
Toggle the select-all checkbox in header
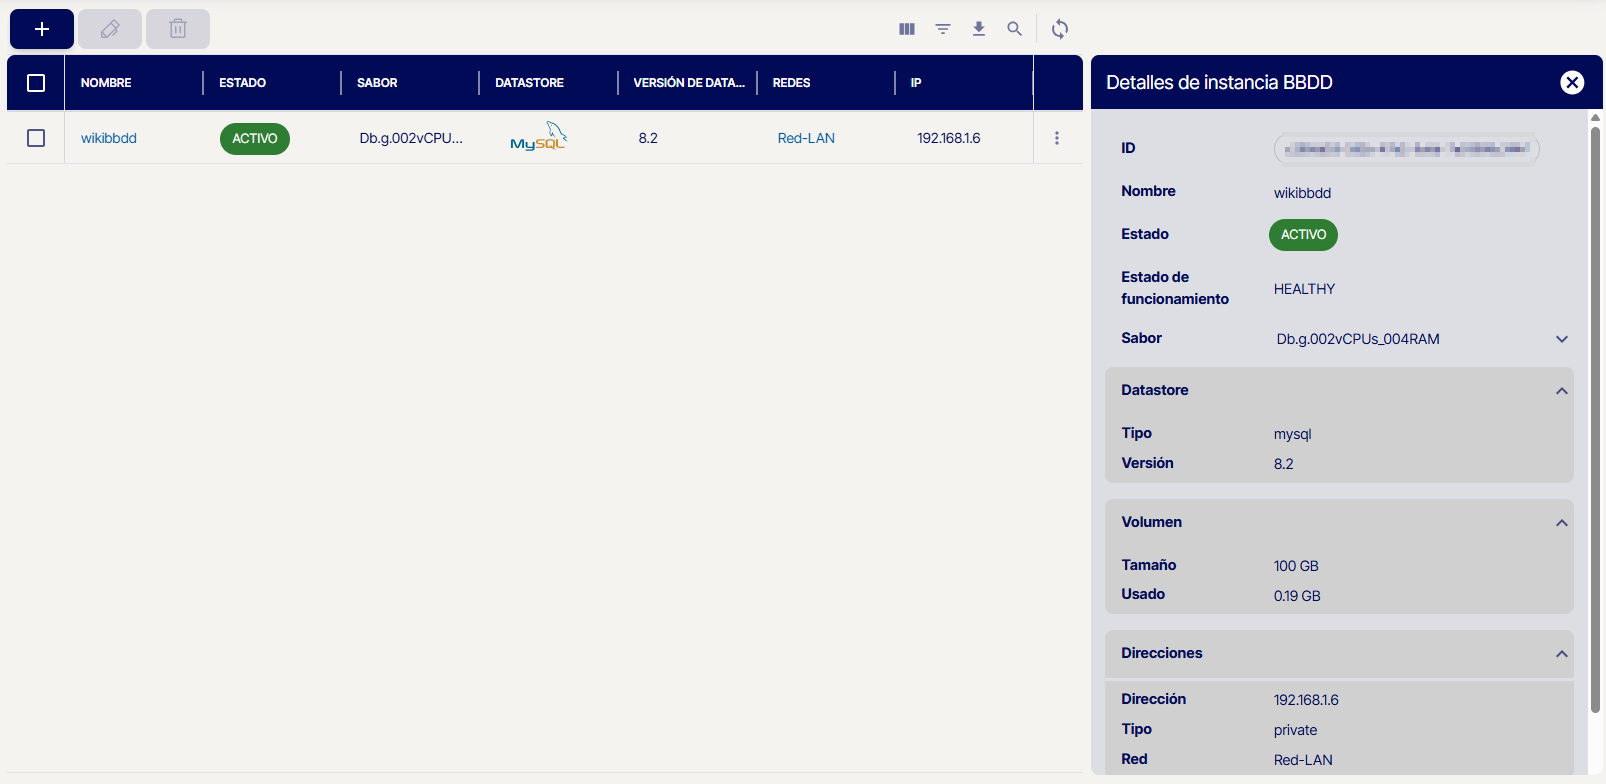coord(36,83)
